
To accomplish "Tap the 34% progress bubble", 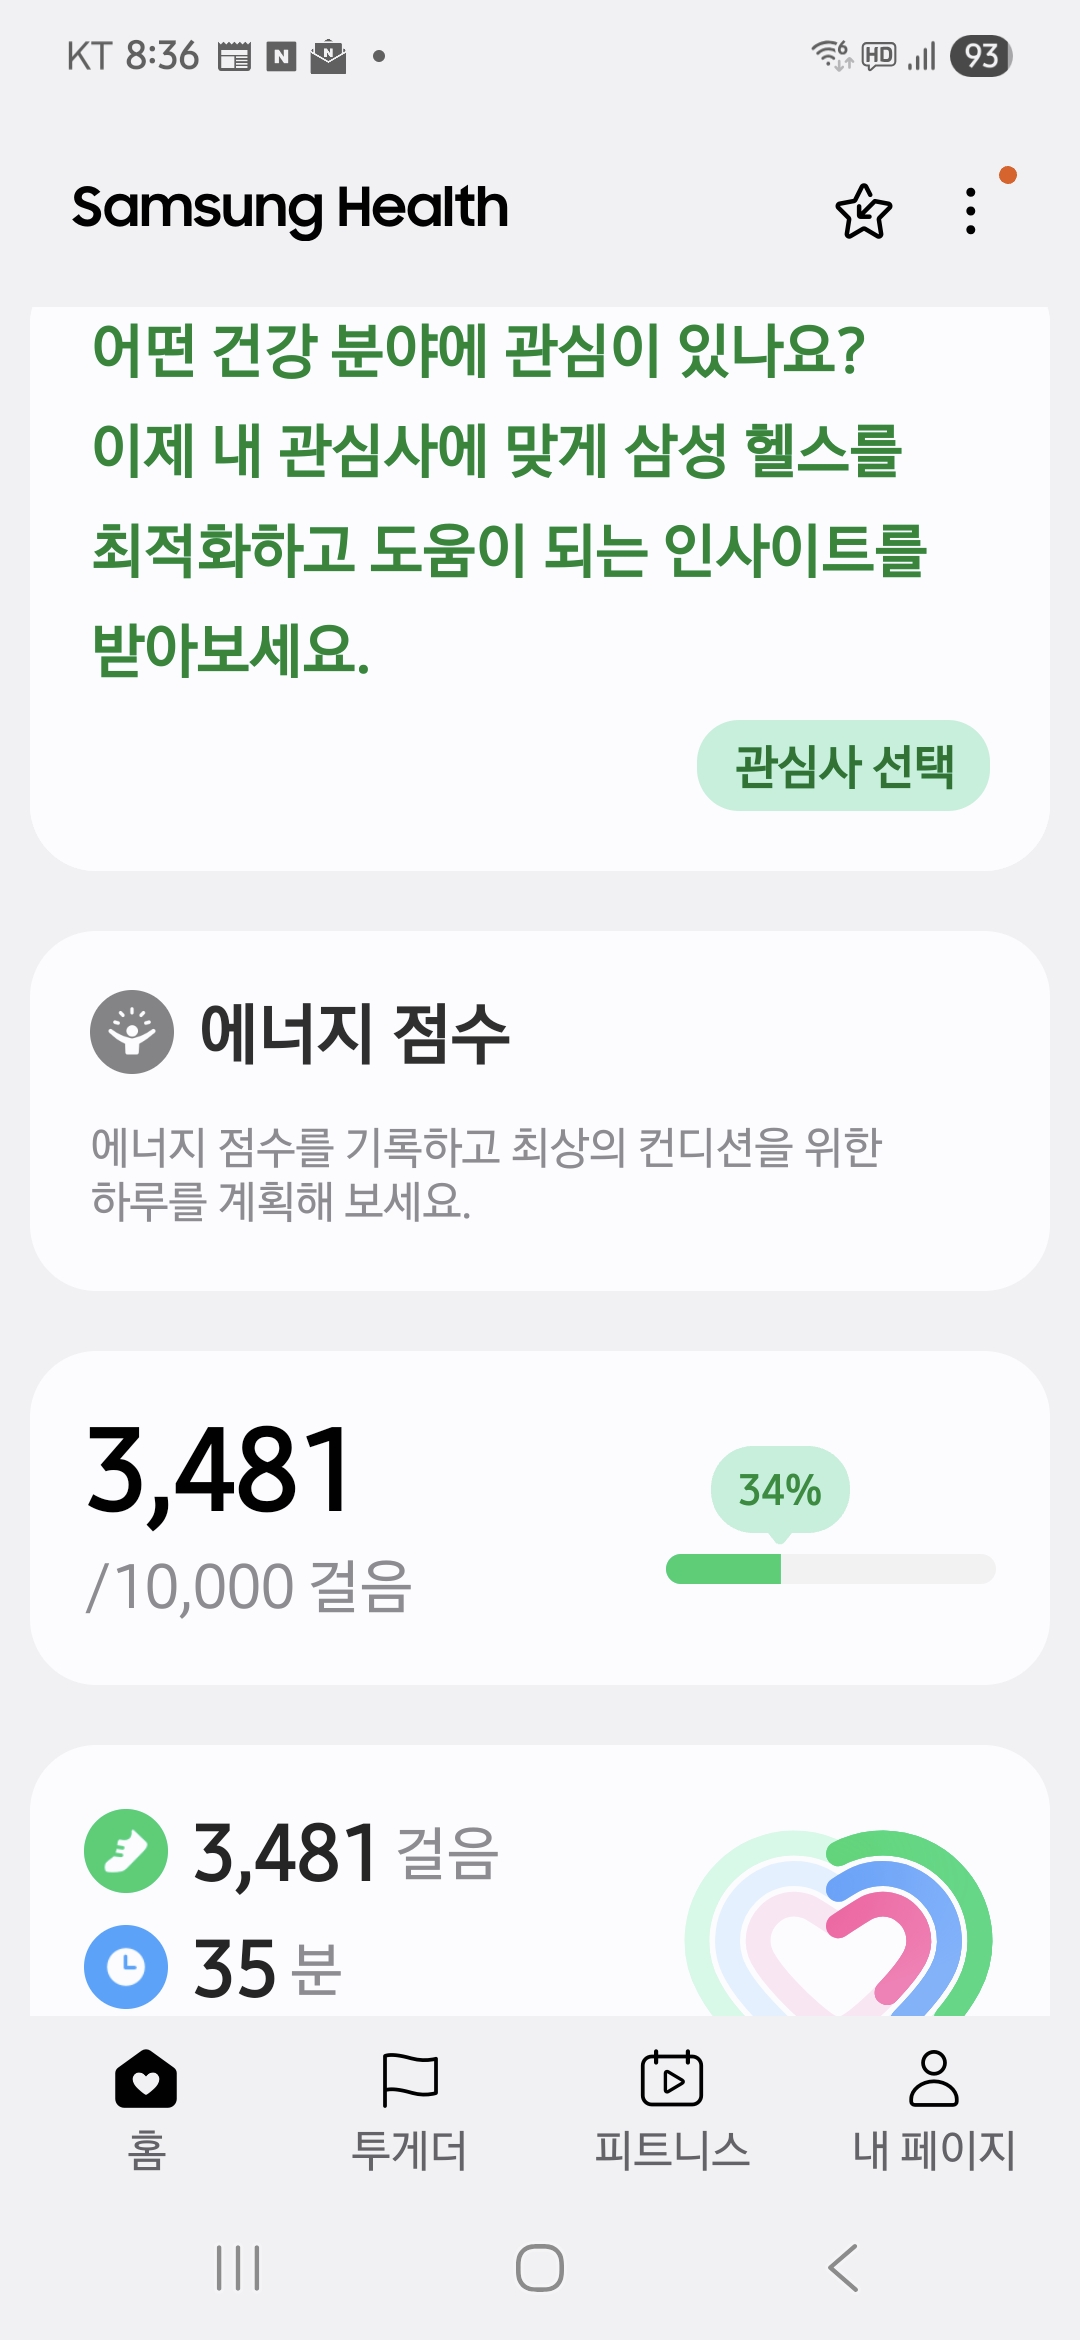I will click(x=780, y=1490).
